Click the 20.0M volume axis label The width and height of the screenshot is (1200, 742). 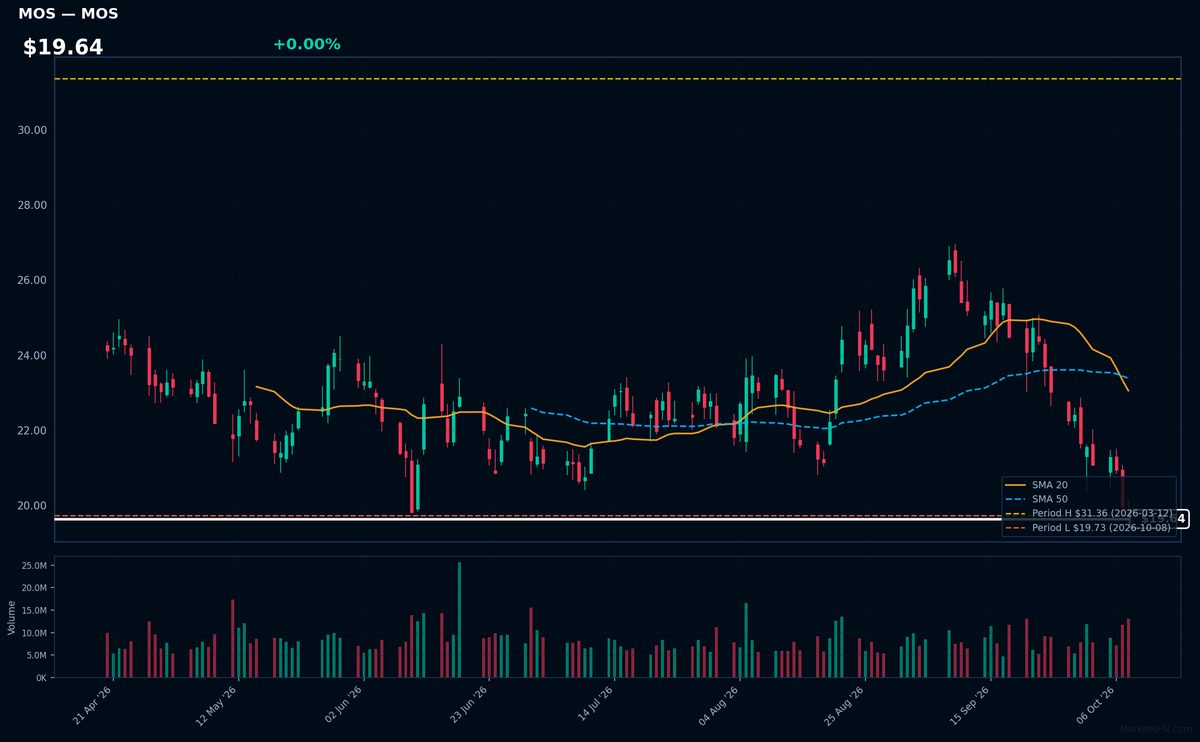pyautogui.click(x=35, y=588)
